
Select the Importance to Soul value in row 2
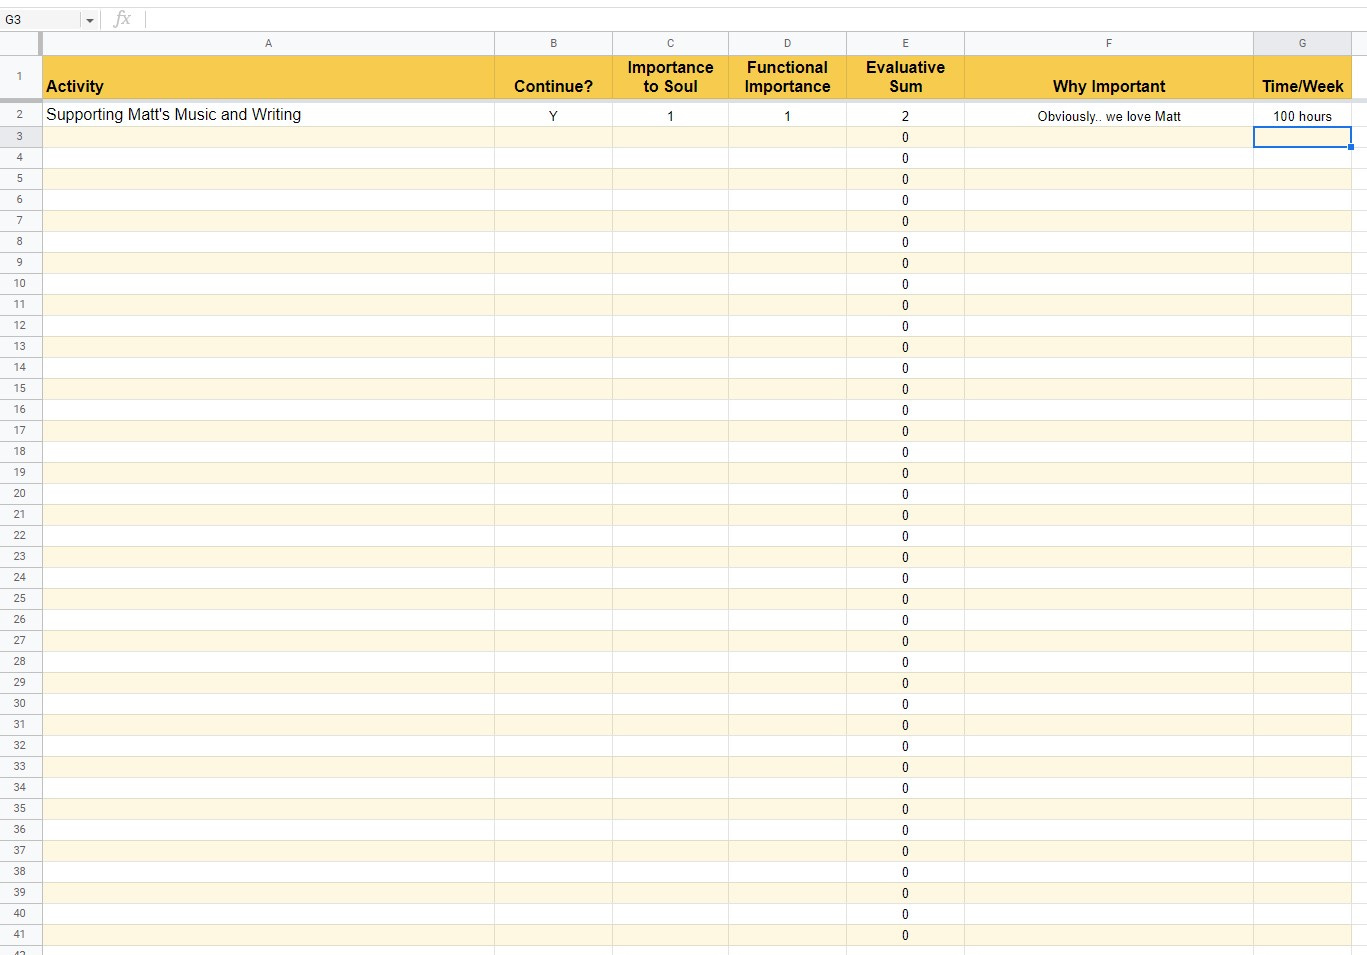[x=670, y=115]
